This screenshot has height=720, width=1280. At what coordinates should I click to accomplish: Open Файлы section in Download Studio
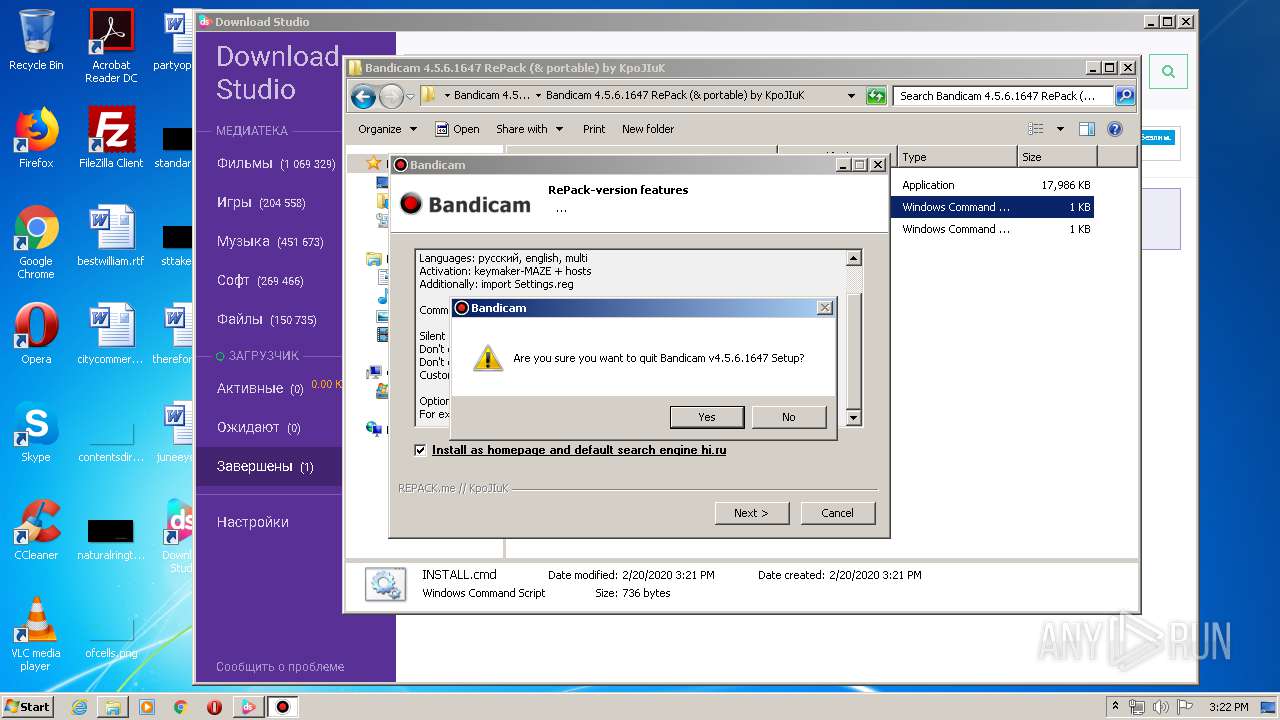tap(266, 320)
